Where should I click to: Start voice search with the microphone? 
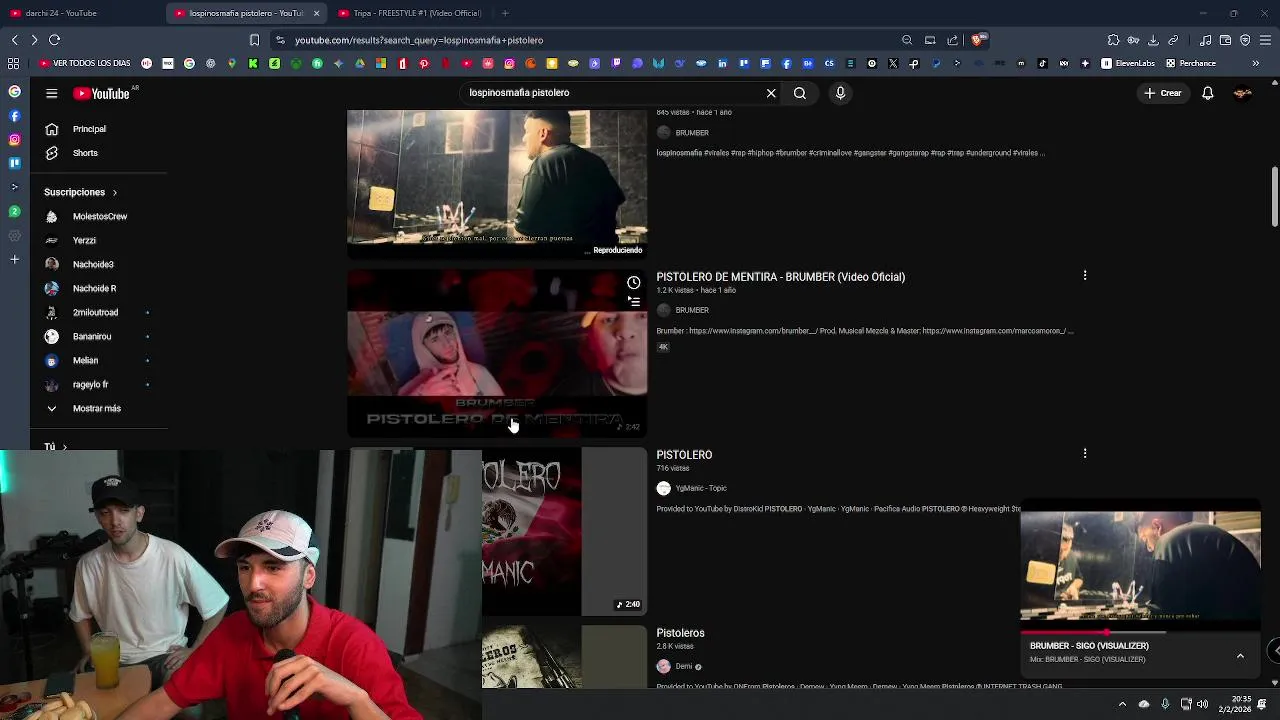840,93
